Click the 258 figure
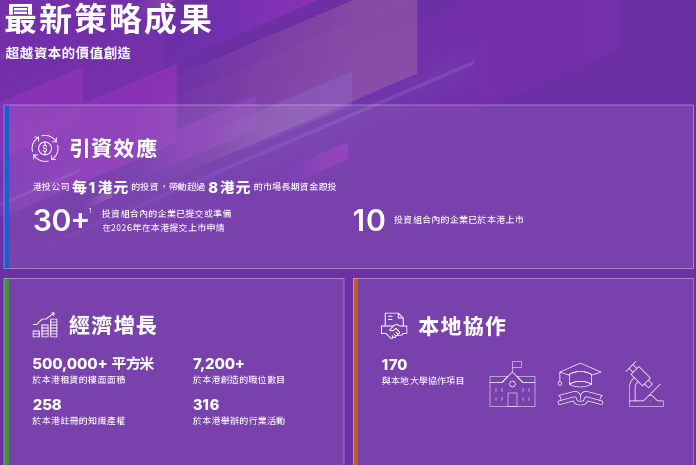 (x=47, y=405)
